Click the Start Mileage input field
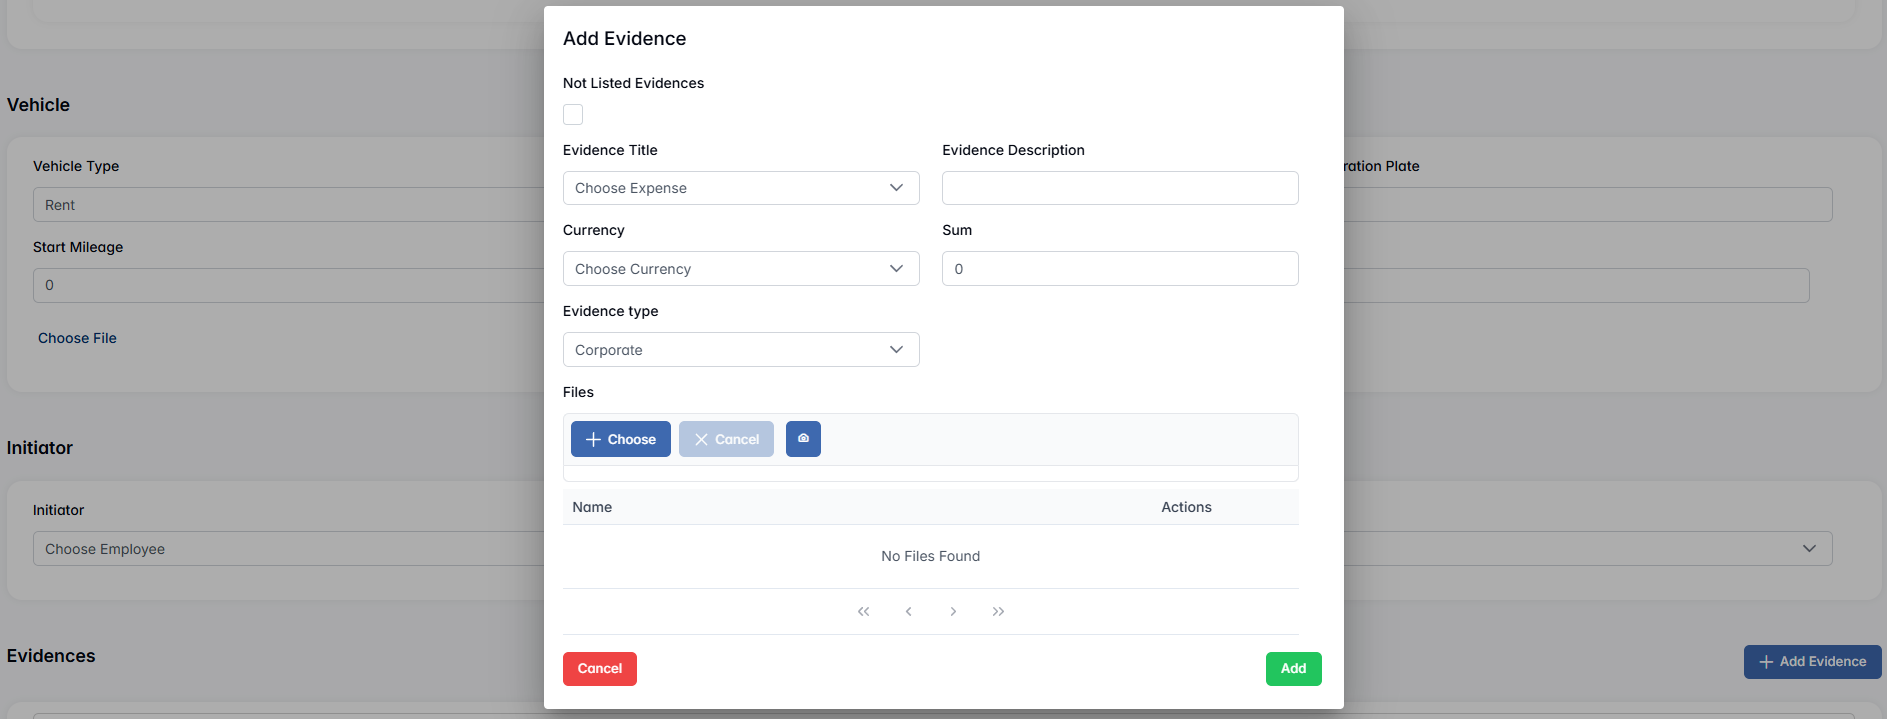The width and height of the screenshot is (1887, 719). coord(290,285)
